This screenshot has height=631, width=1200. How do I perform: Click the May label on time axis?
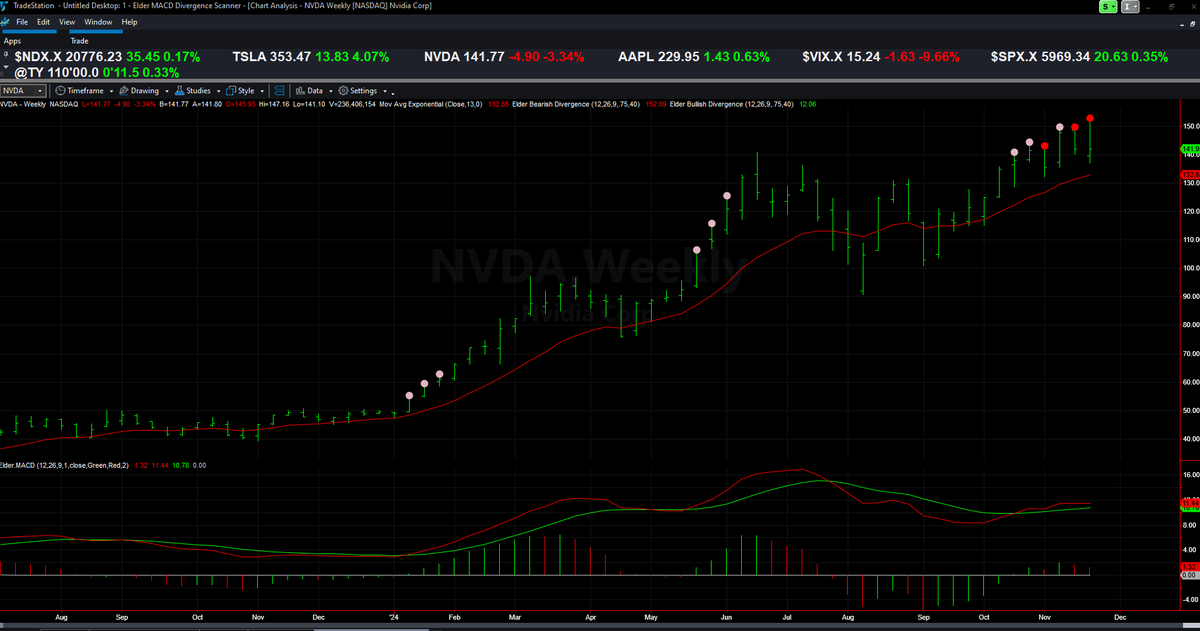[x=652, y=619]
